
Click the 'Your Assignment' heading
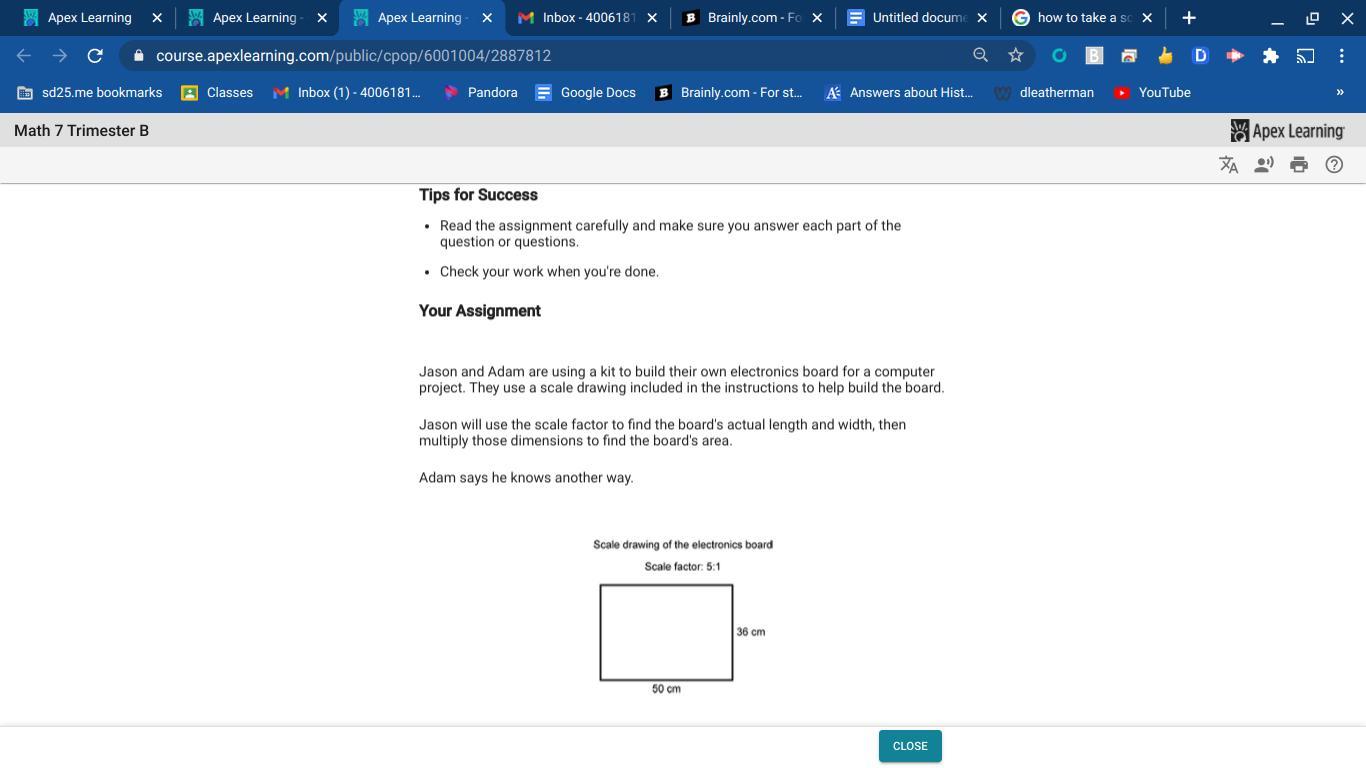[x=480, y=311]
